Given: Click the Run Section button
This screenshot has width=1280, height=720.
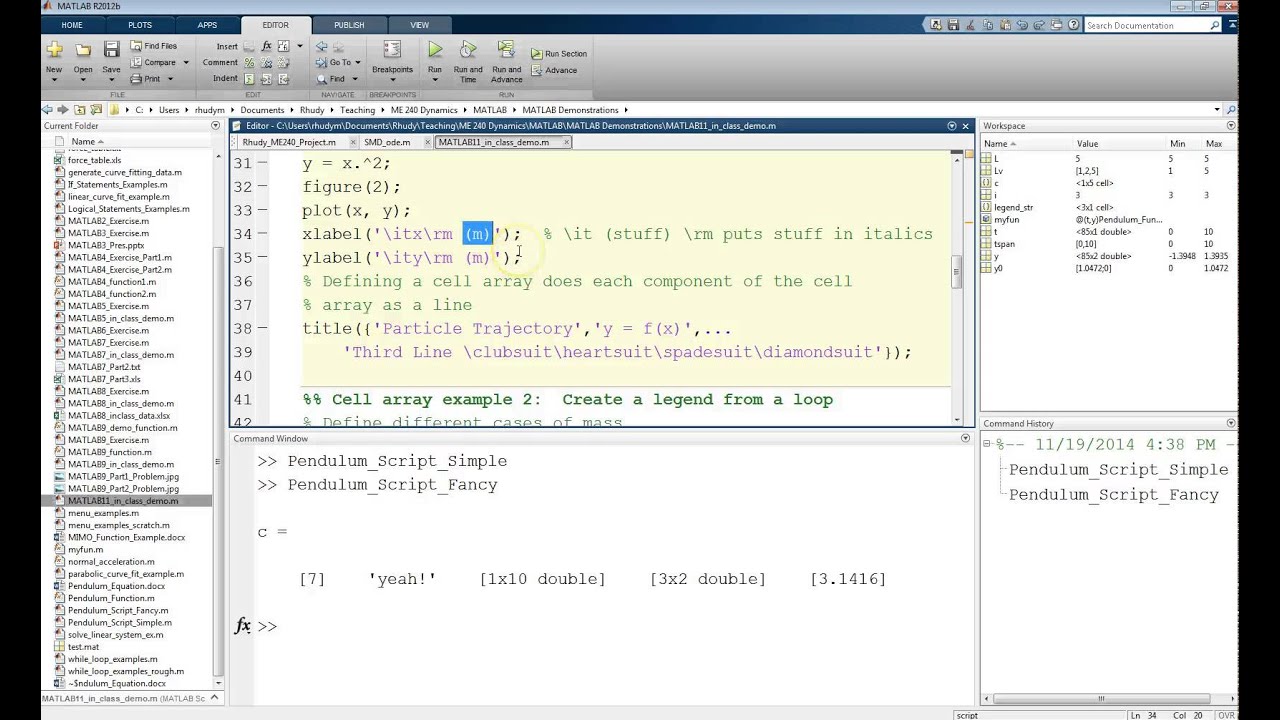Looking at the screenshot, I should pos(558,54).
